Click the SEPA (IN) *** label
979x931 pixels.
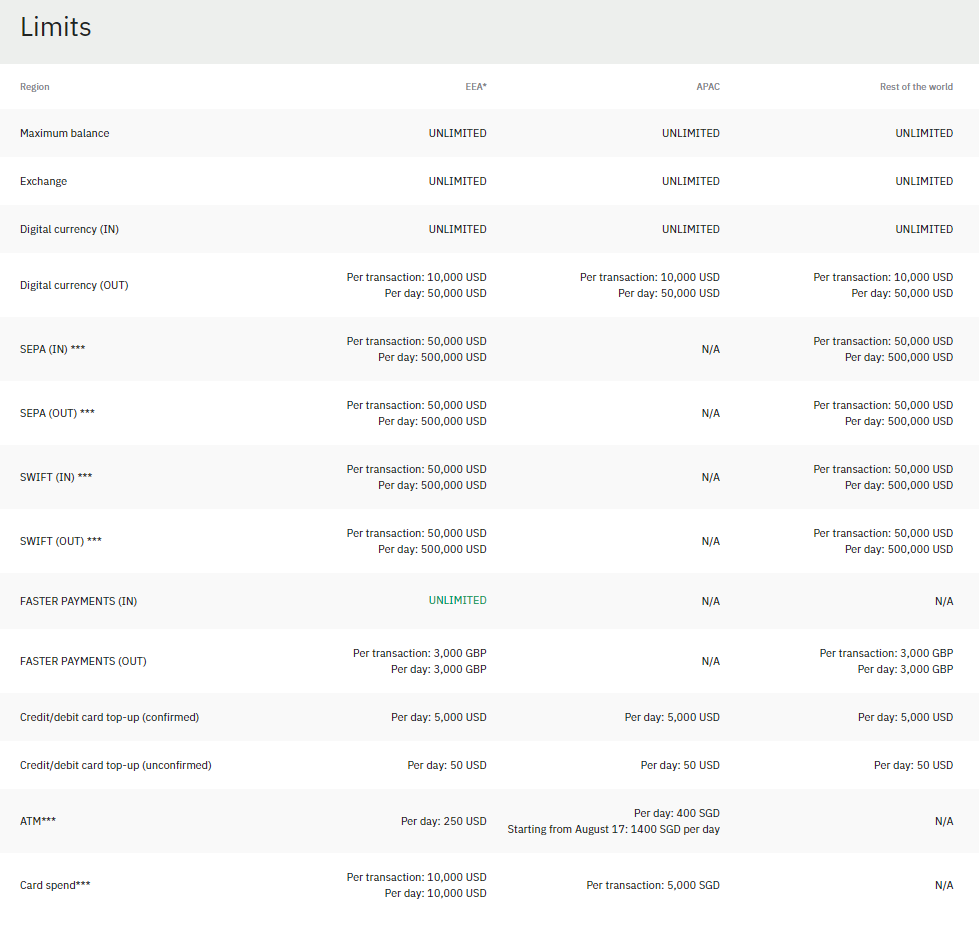52,349
